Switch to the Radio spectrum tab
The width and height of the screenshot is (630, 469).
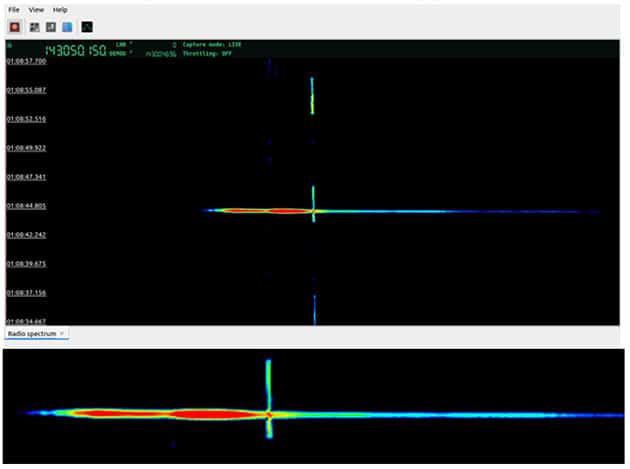tap(32, 332)
